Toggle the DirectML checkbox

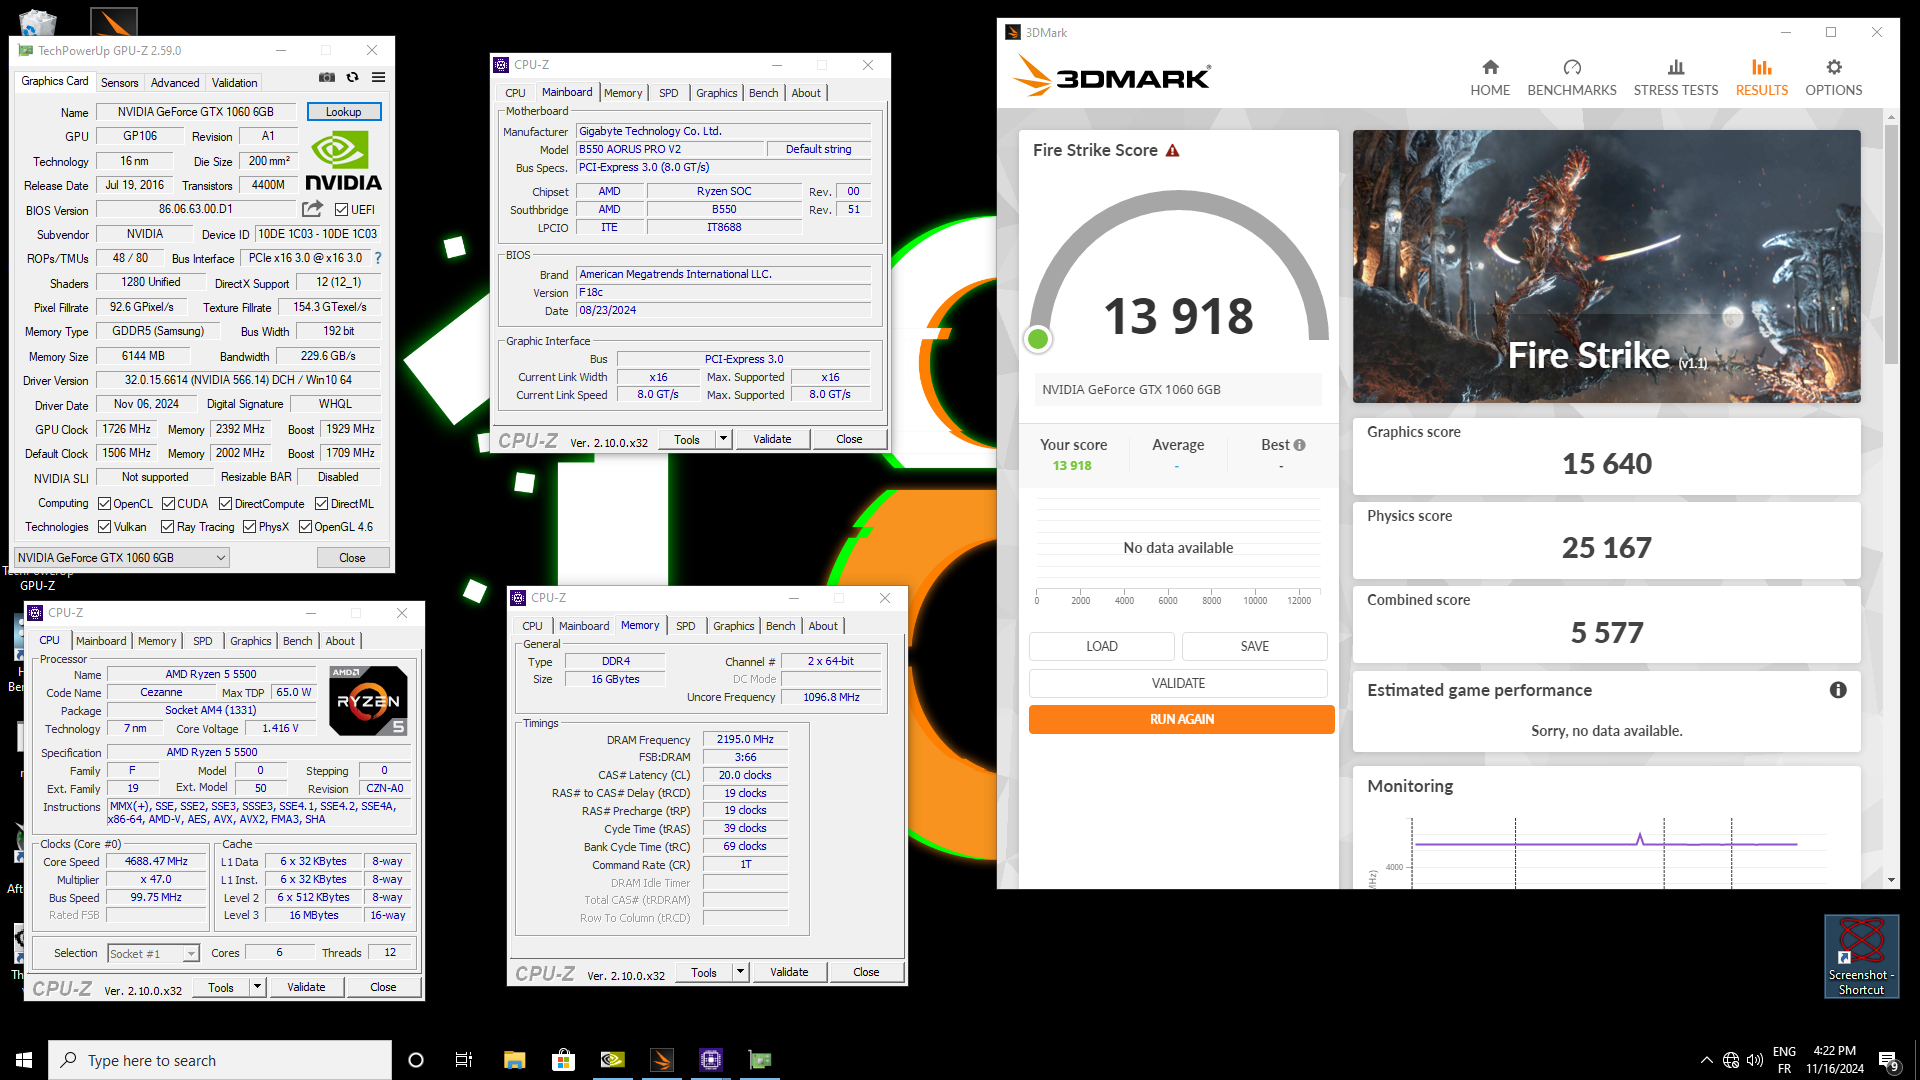pyautogui.click(x=322, y=504)
